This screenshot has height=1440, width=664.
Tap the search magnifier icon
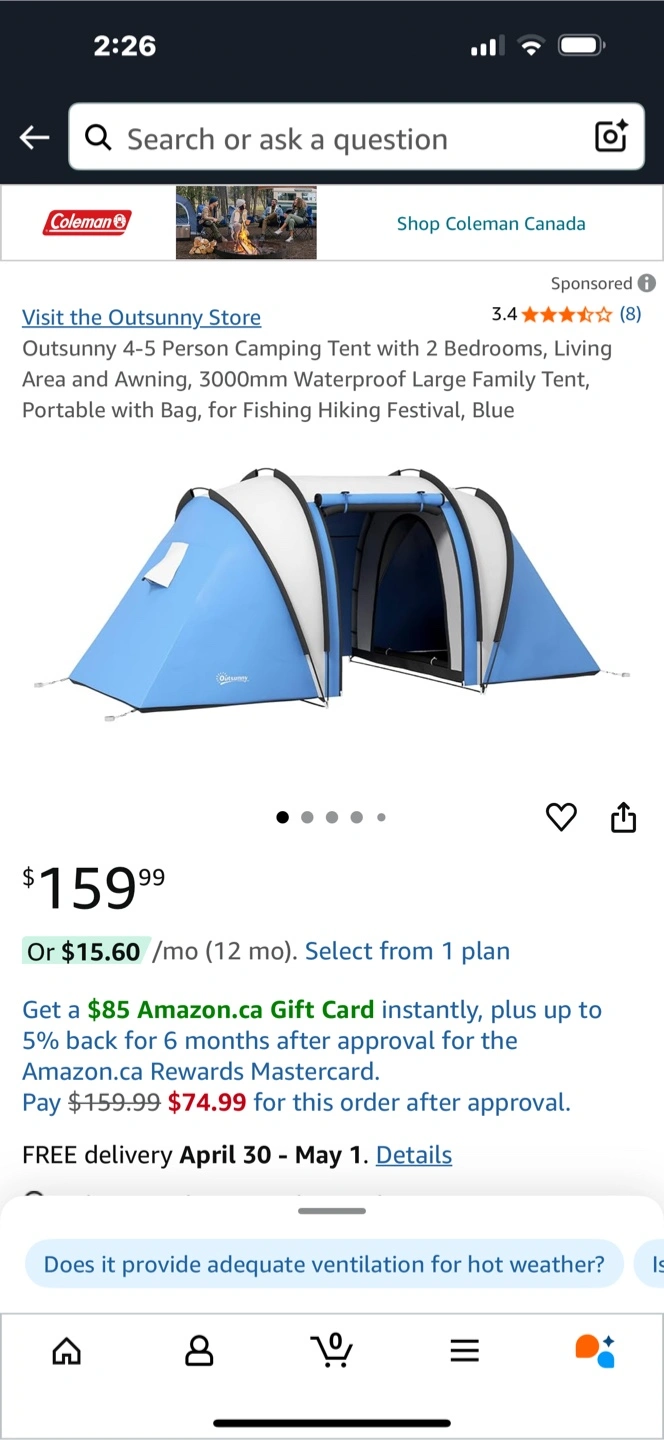pos(98,137)
